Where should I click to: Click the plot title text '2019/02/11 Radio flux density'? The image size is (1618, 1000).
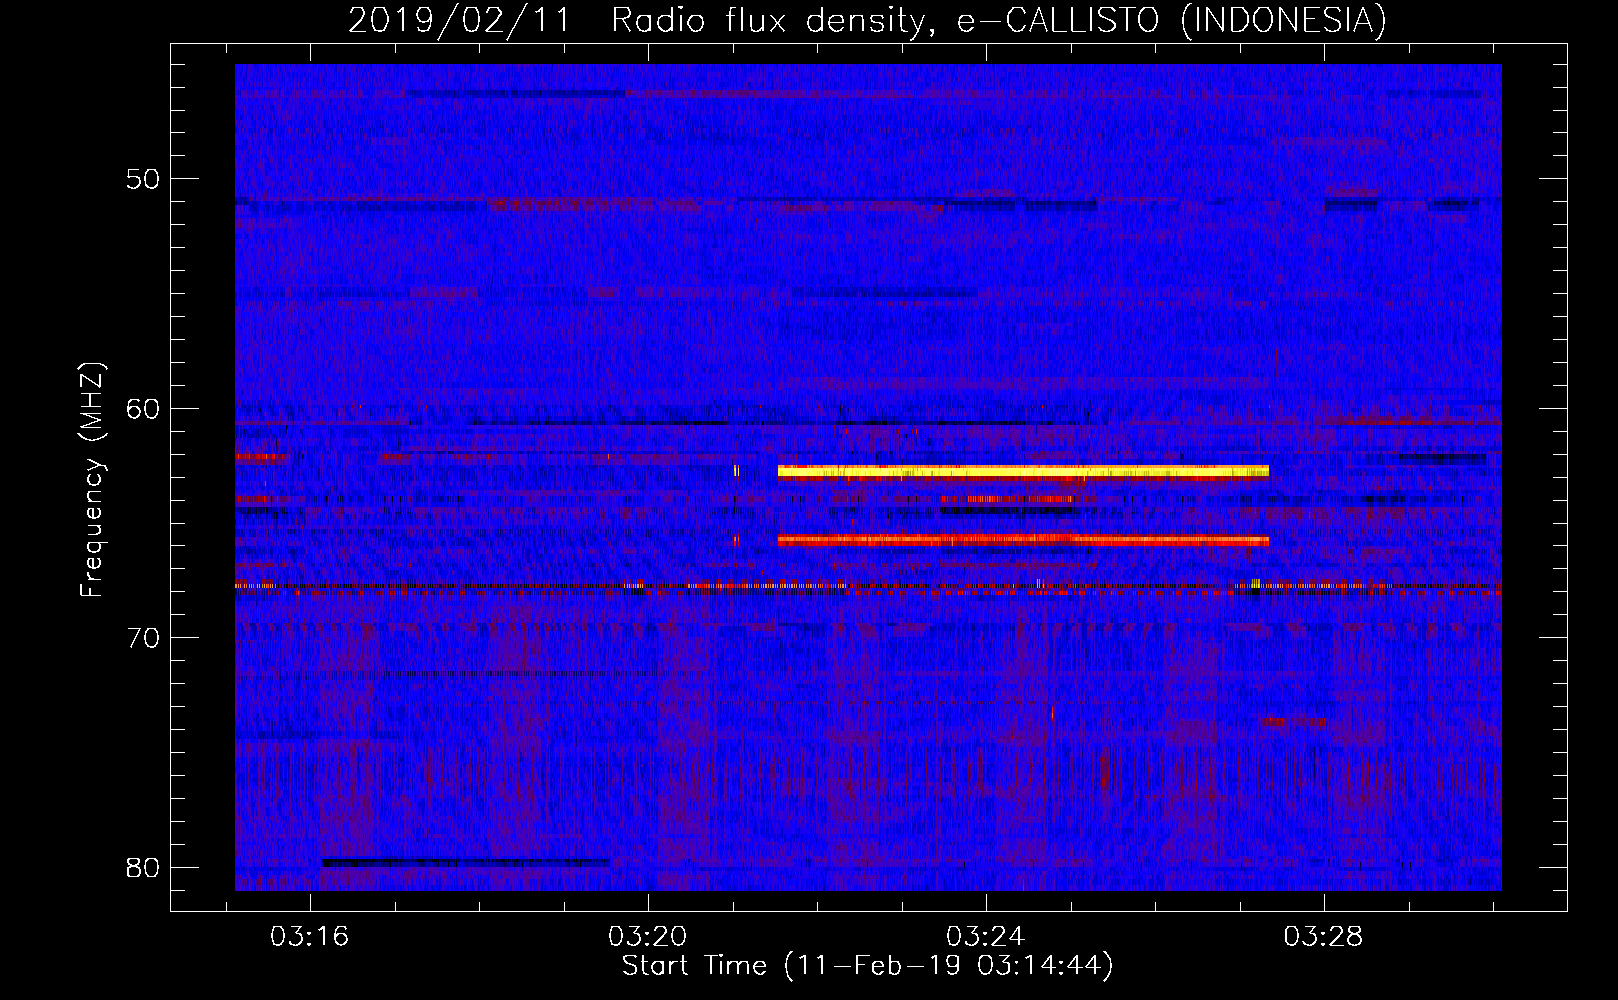pyautogui.click(x=635, y=20)
